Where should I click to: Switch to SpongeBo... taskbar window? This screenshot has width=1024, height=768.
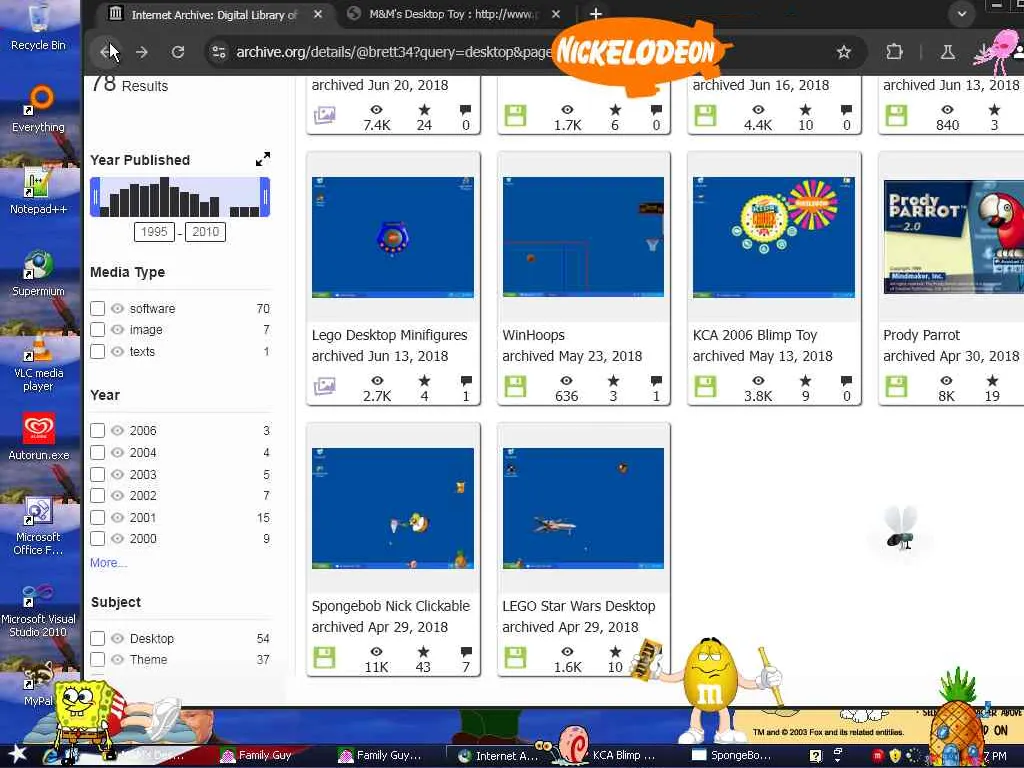coord(732,755)
